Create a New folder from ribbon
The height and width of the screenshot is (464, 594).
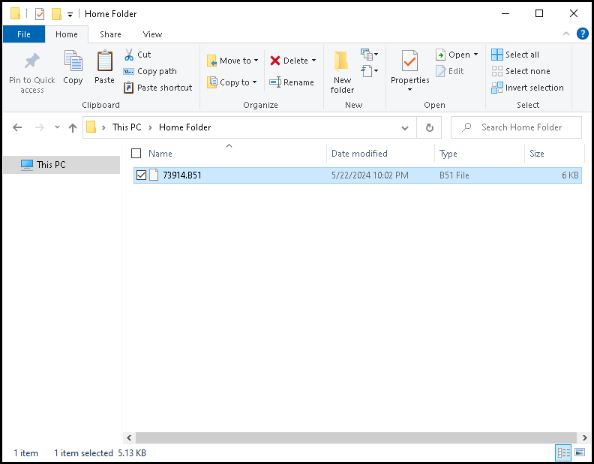342,72
